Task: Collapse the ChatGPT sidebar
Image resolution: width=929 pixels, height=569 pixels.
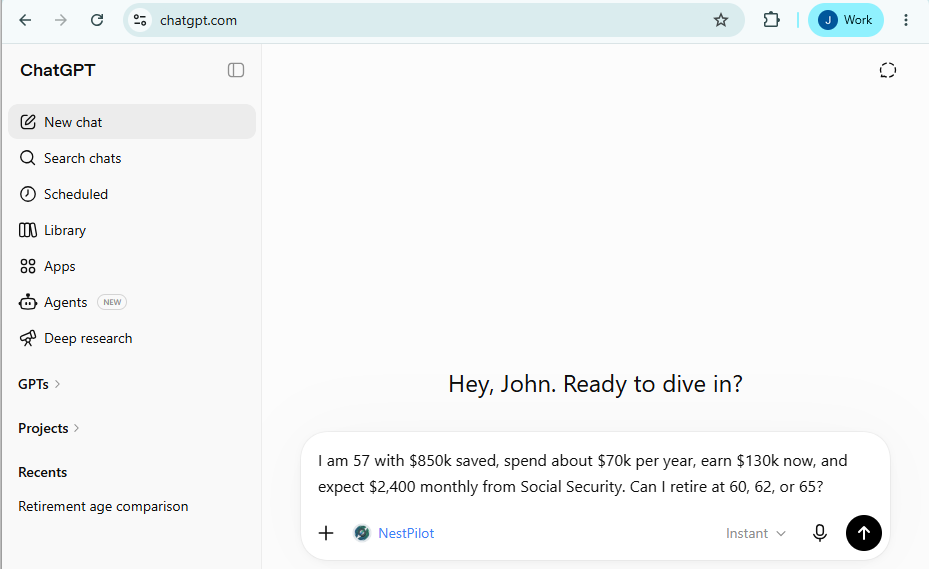Action: (x=236, y=70)
